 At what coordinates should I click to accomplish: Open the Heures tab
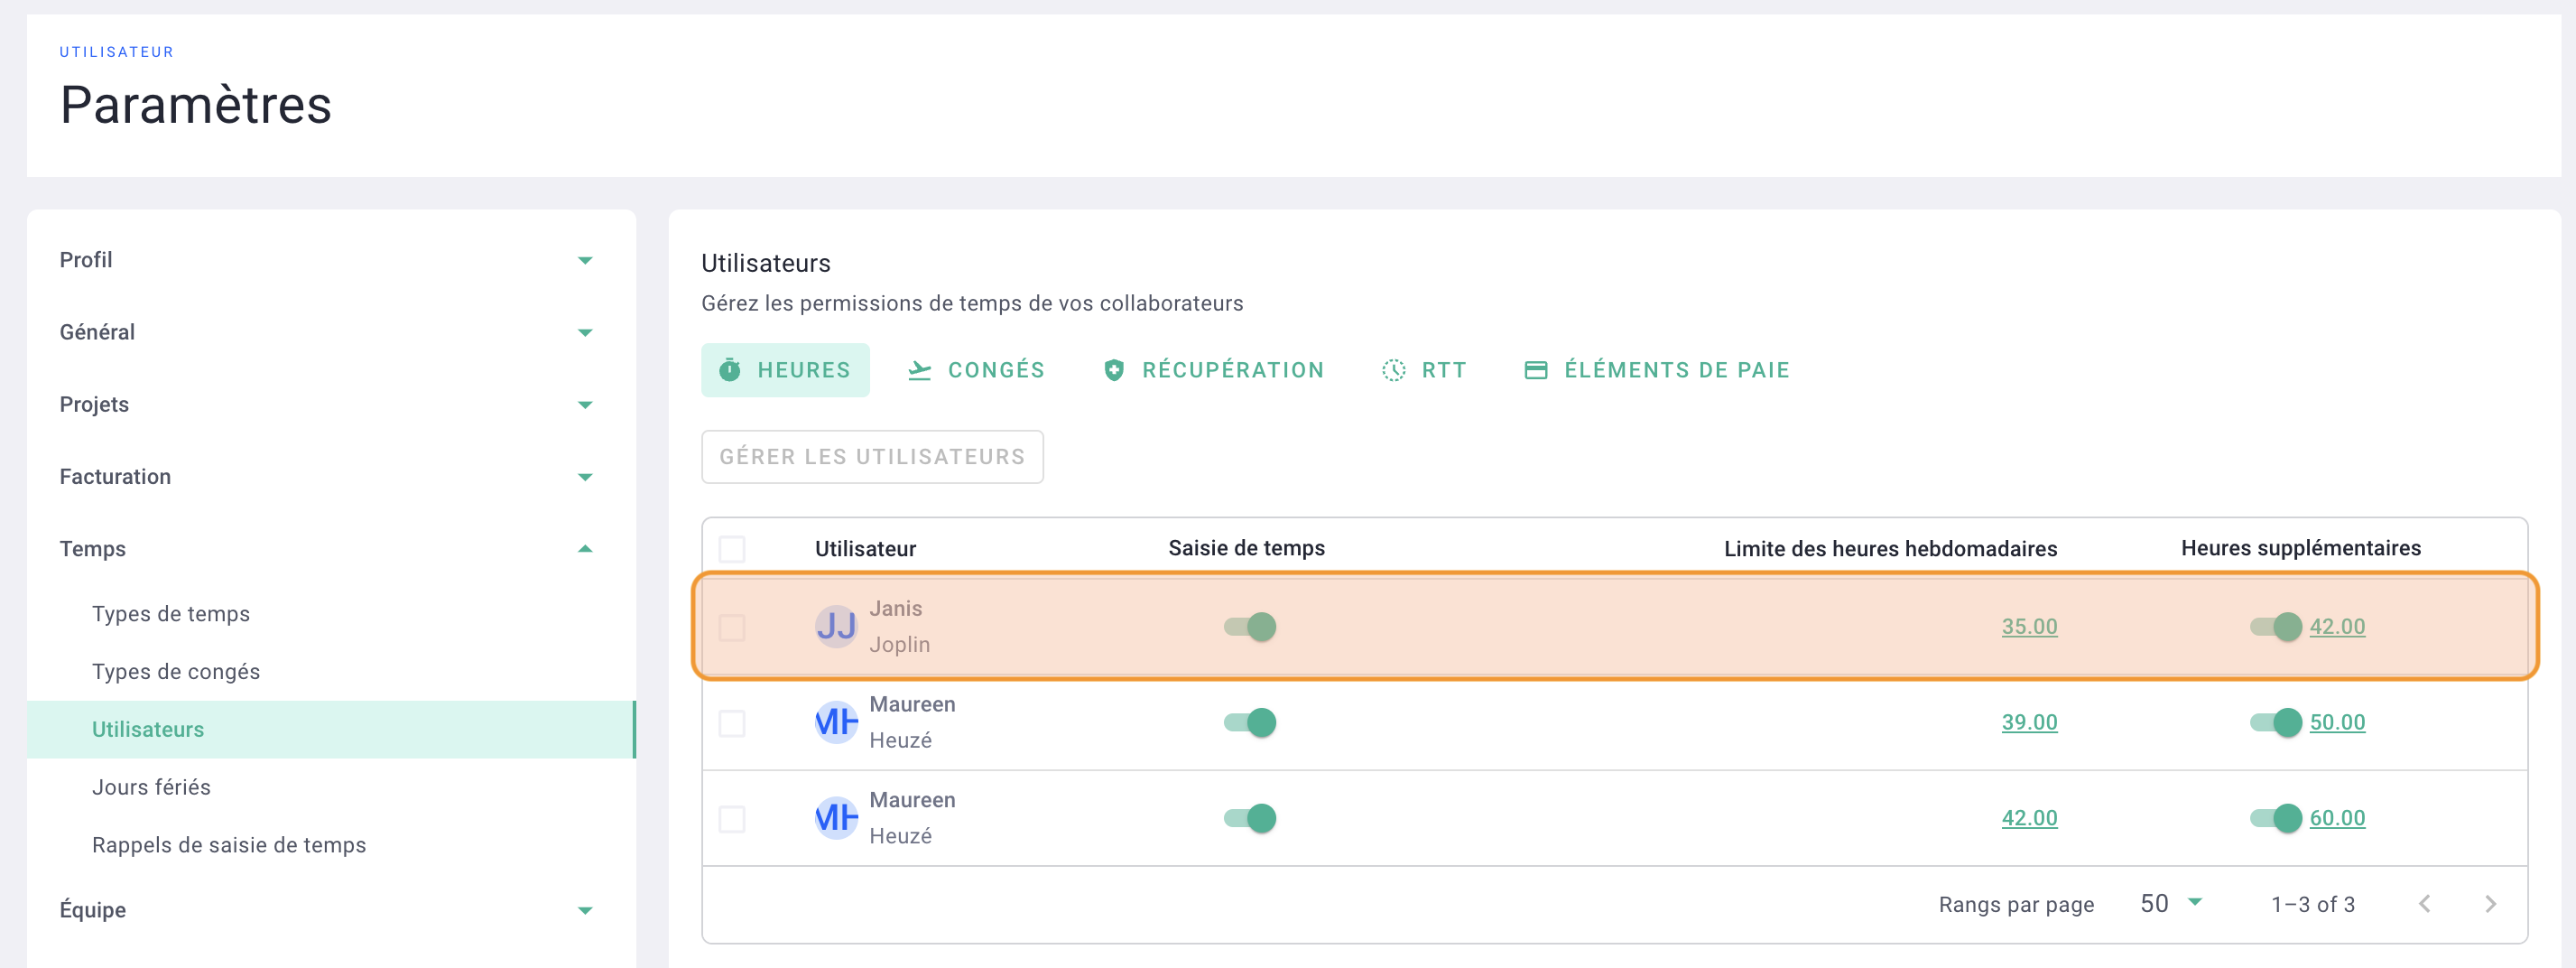(x=785, y=370)
